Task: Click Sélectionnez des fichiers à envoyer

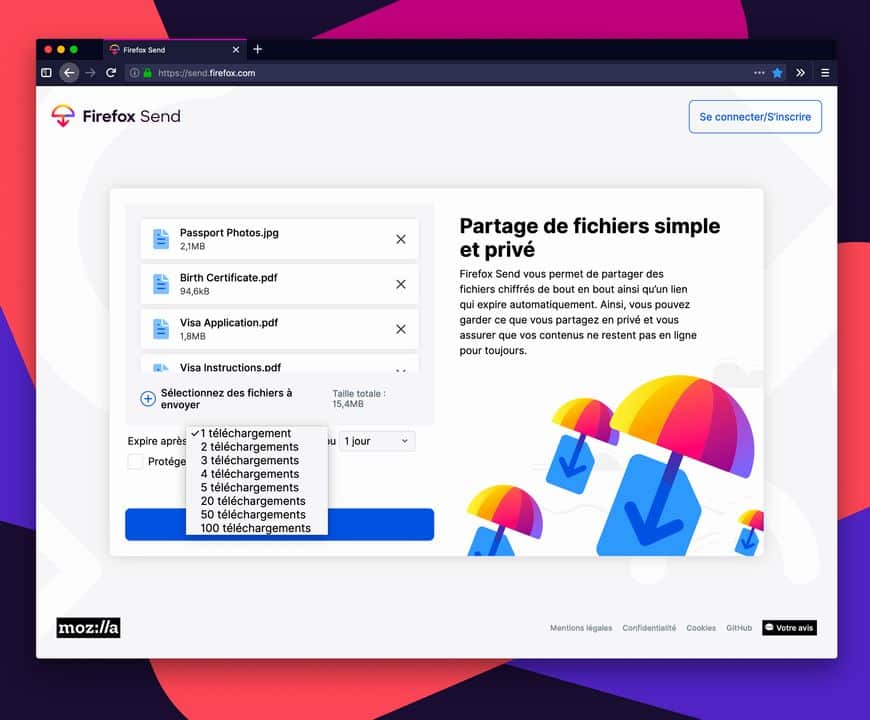Action: pos(226,398)
